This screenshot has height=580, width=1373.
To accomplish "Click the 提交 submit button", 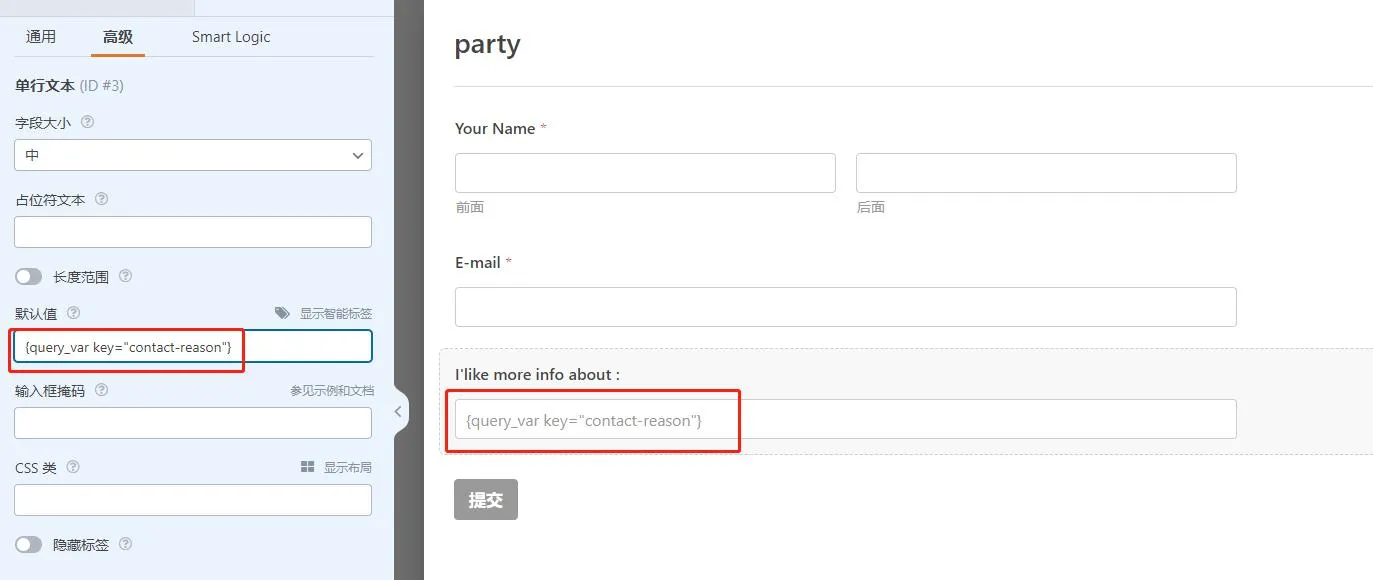I will coord(485,500).
